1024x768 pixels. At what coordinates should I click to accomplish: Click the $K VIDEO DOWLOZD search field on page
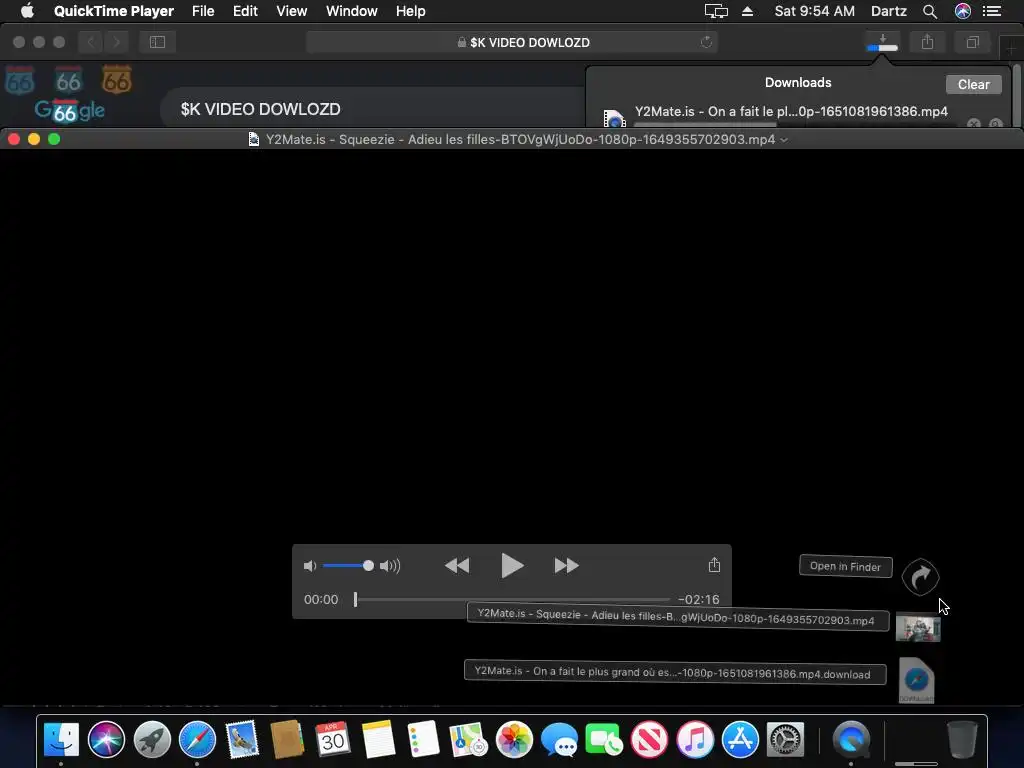(372, 109)
